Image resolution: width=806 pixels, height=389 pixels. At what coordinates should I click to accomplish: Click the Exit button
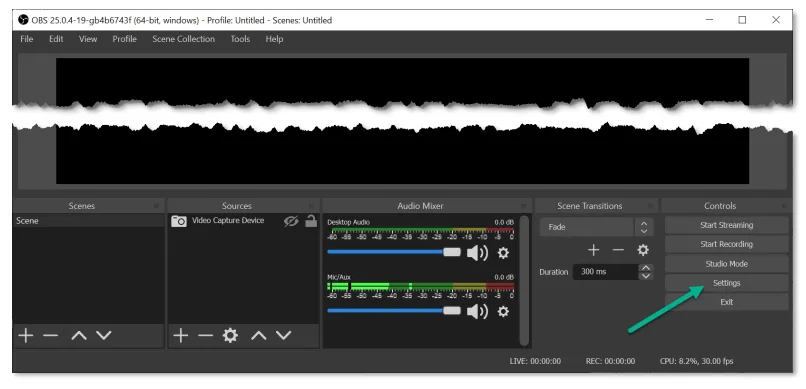tap(726, 302)
